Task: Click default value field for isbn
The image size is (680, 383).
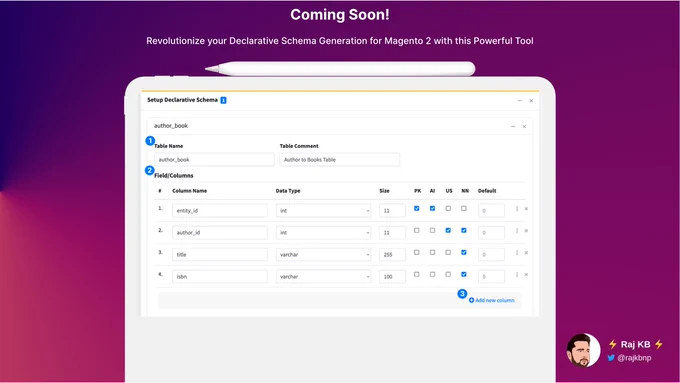Action: point(491,276)
